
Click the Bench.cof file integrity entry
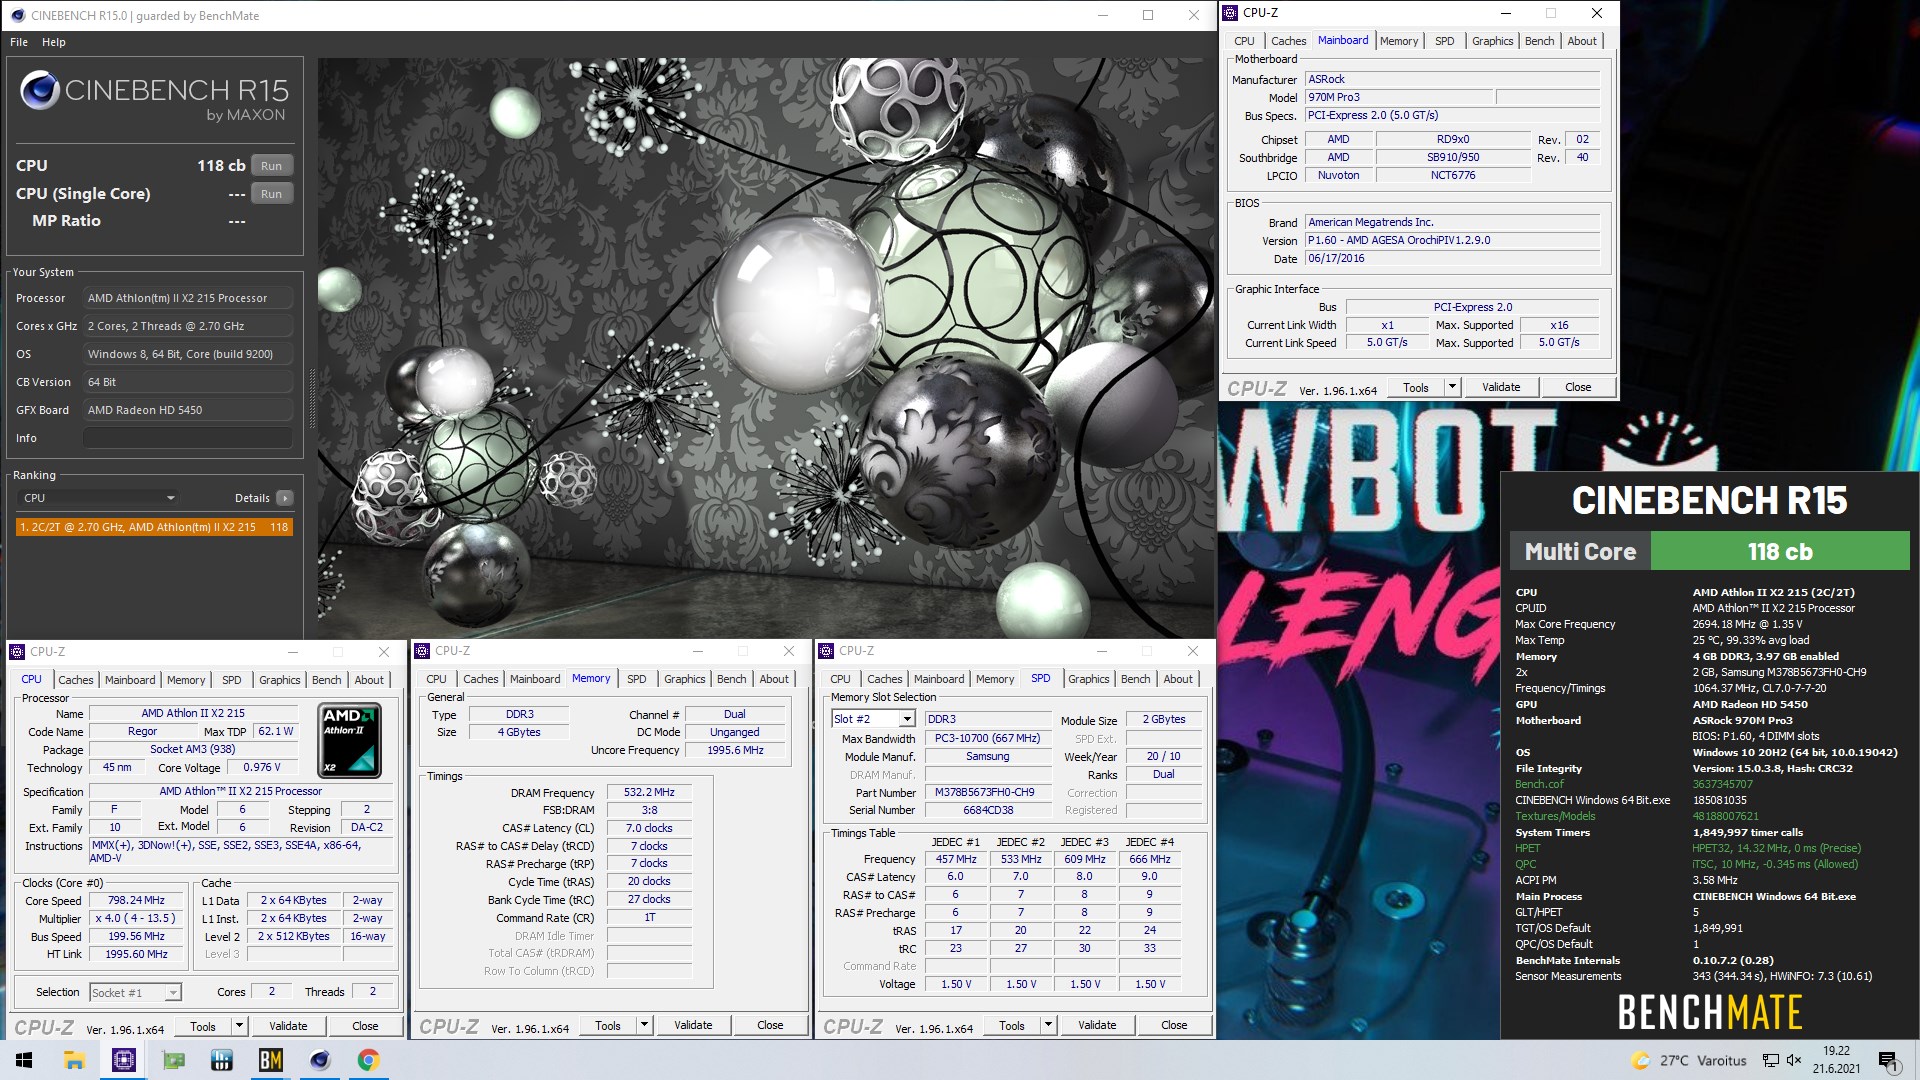tap(1539, 784)
